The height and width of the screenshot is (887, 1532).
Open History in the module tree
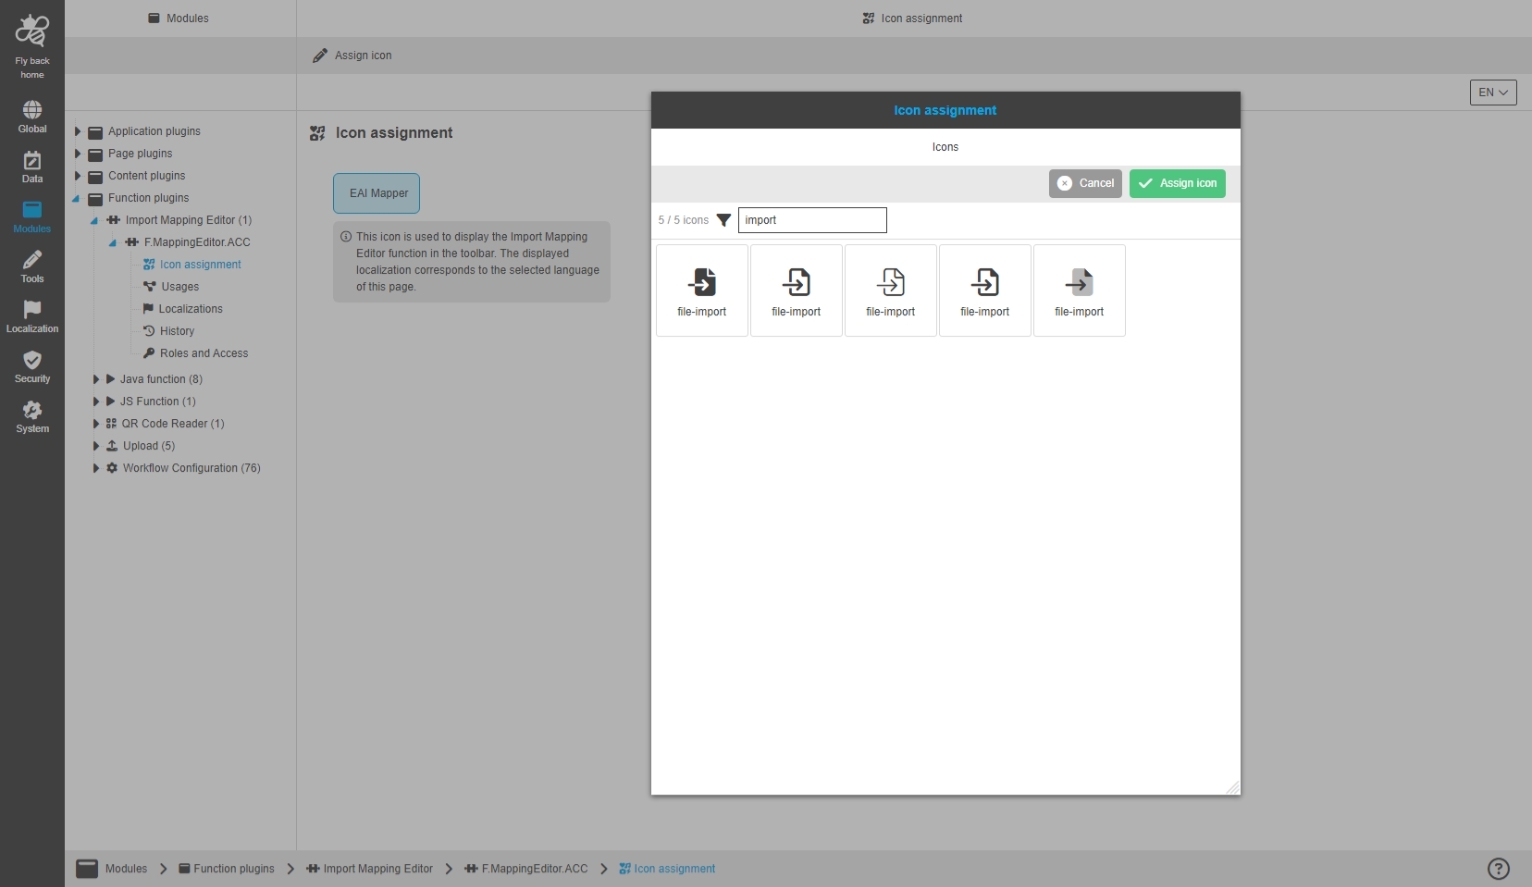pos(177,331)
